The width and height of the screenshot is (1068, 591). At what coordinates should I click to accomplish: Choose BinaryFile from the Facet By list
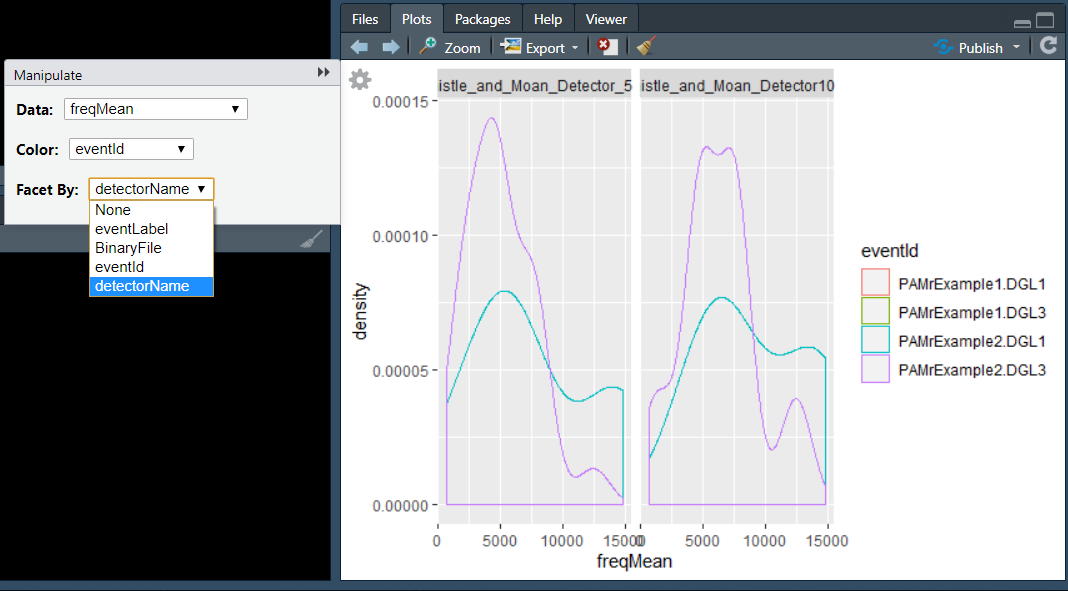coord(128,248)
